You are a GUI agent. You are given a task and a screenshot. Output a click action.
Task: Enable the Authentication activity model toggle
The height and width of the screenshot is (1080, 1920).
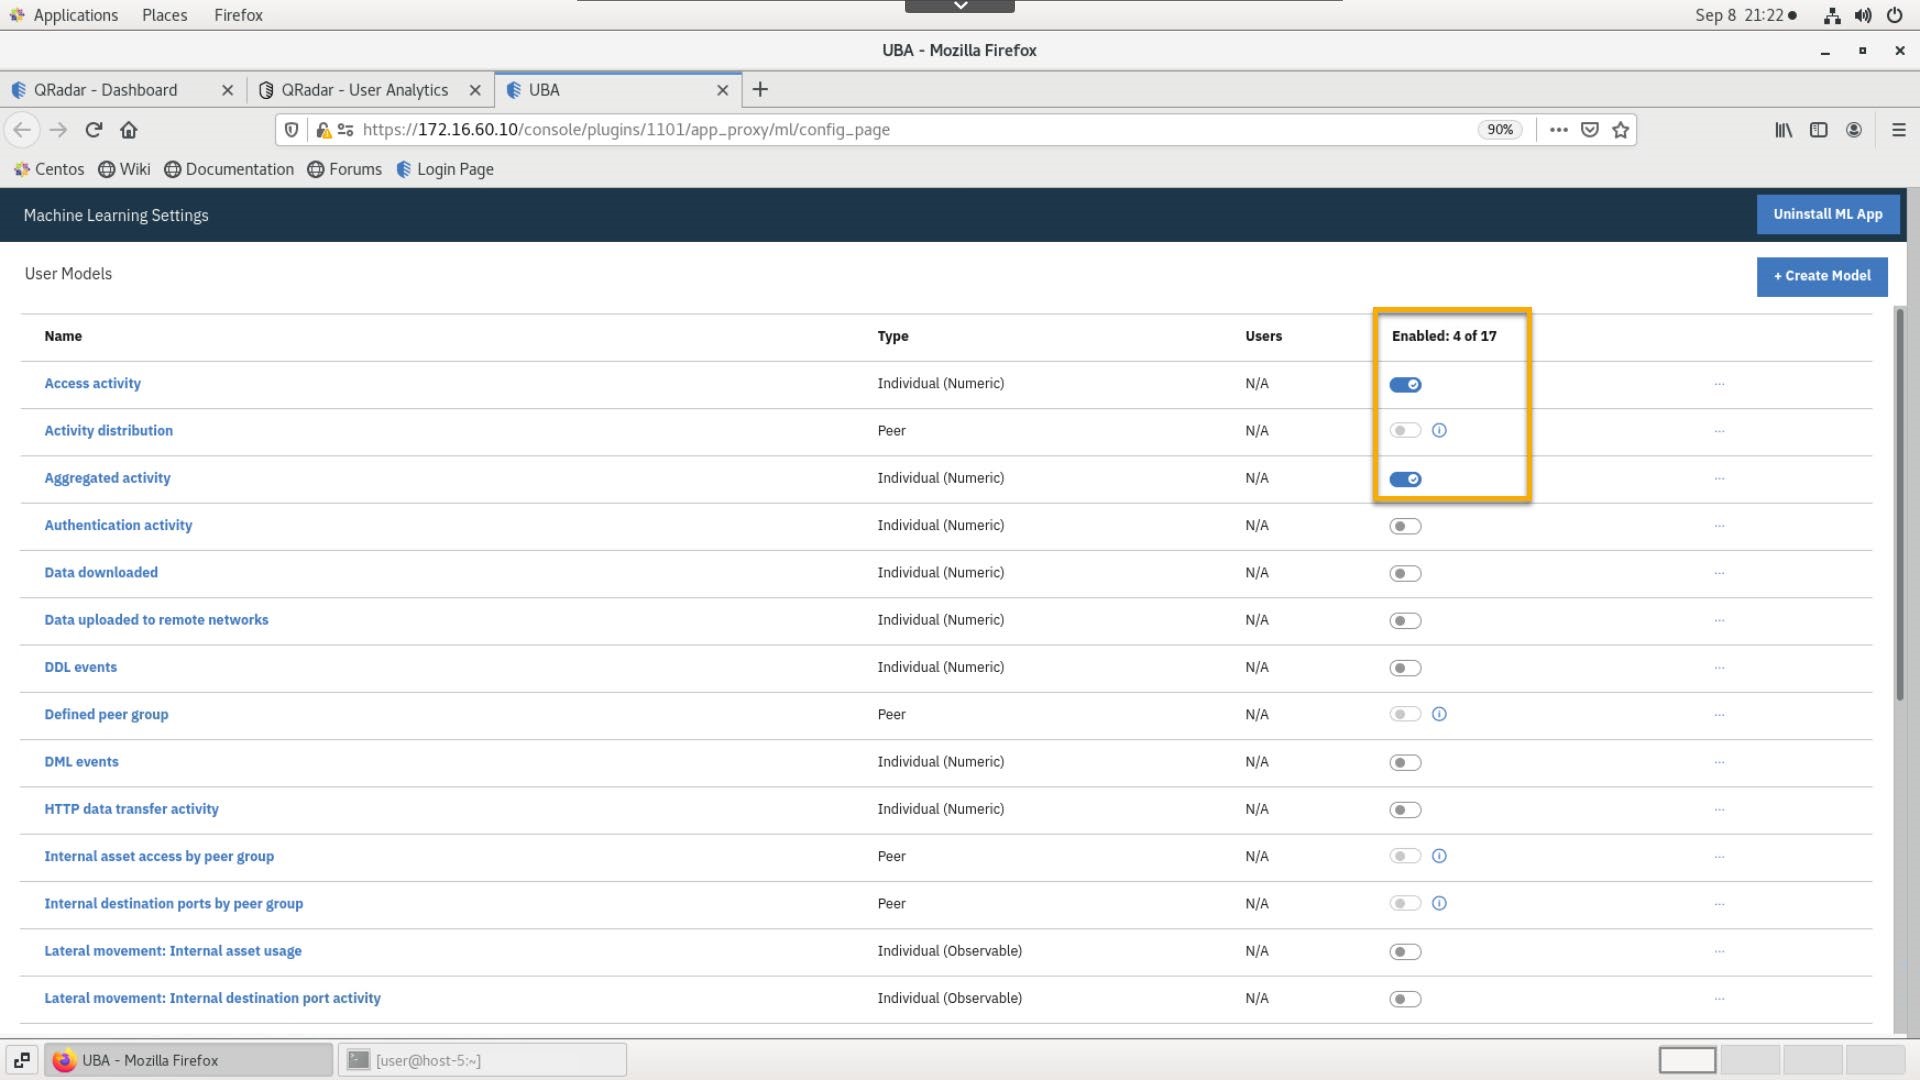point(1405,526)
